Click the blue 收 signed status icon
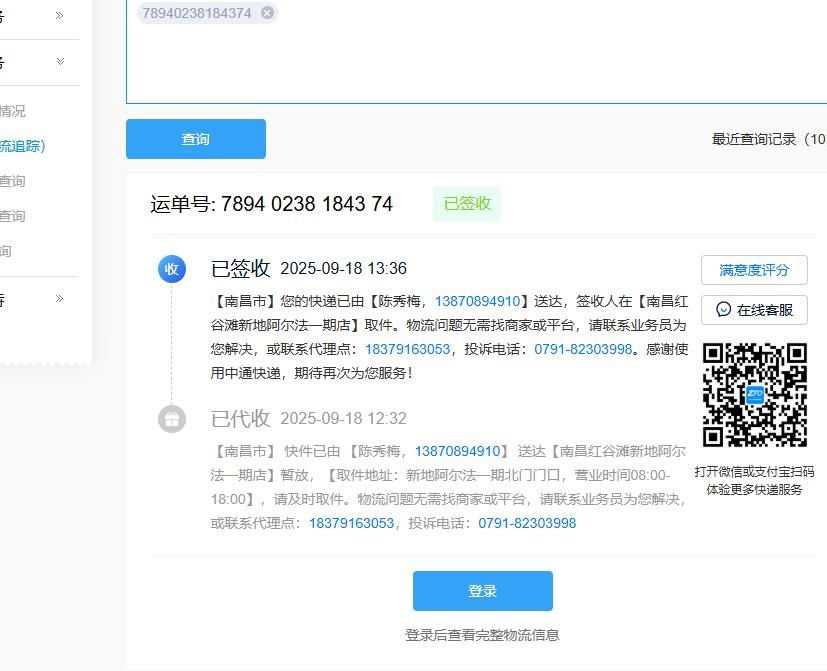The width and height of the screenshot is (827, 671). pos(172,269)
